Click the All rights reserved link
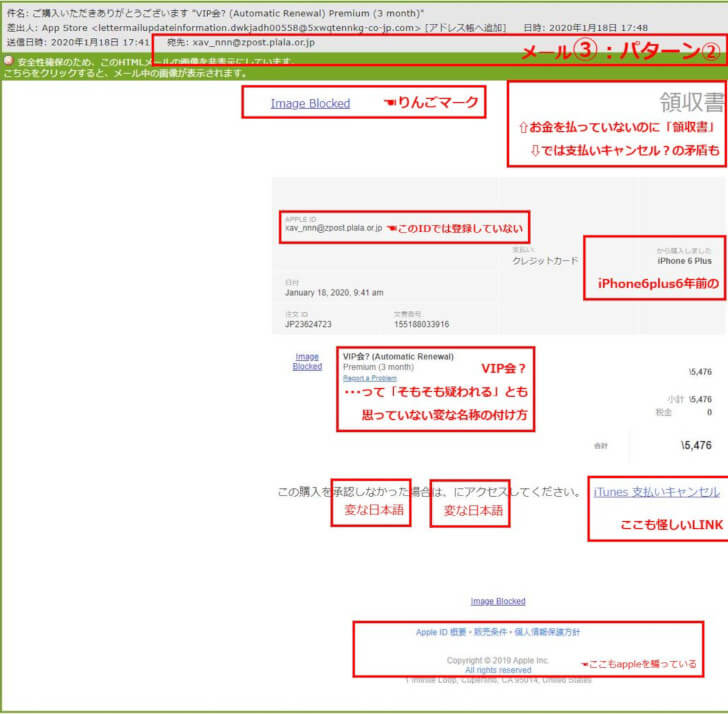The width and height of the screenshot is (728, 714). (498, 670)
